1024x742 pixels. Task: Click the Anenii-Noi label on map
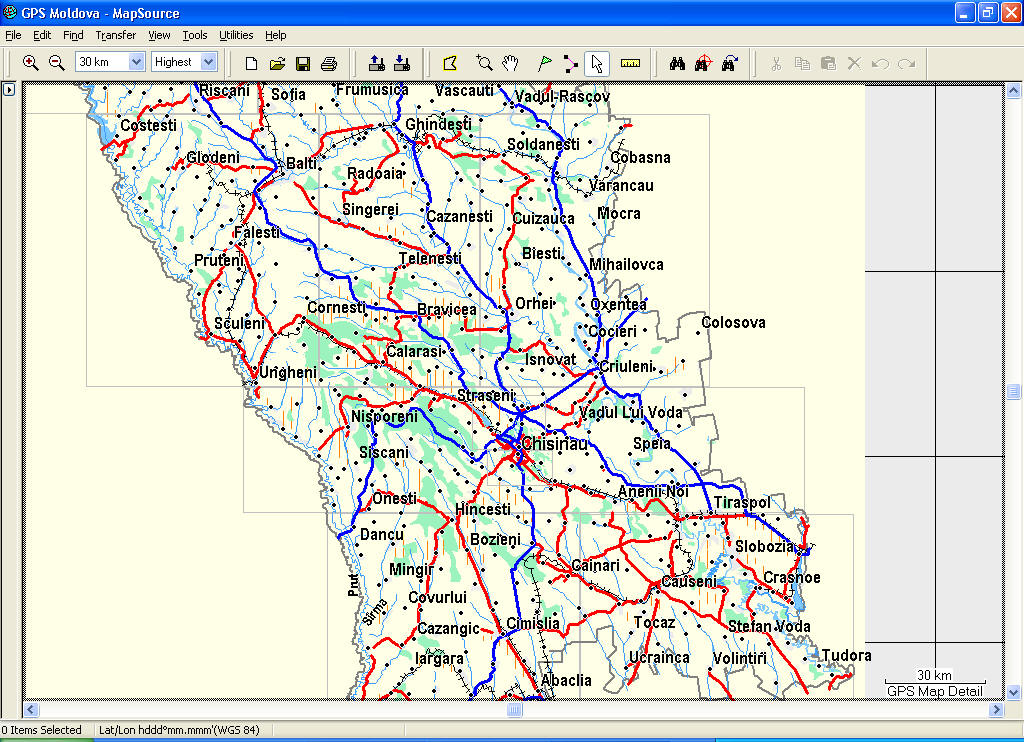tap(653, 491)
